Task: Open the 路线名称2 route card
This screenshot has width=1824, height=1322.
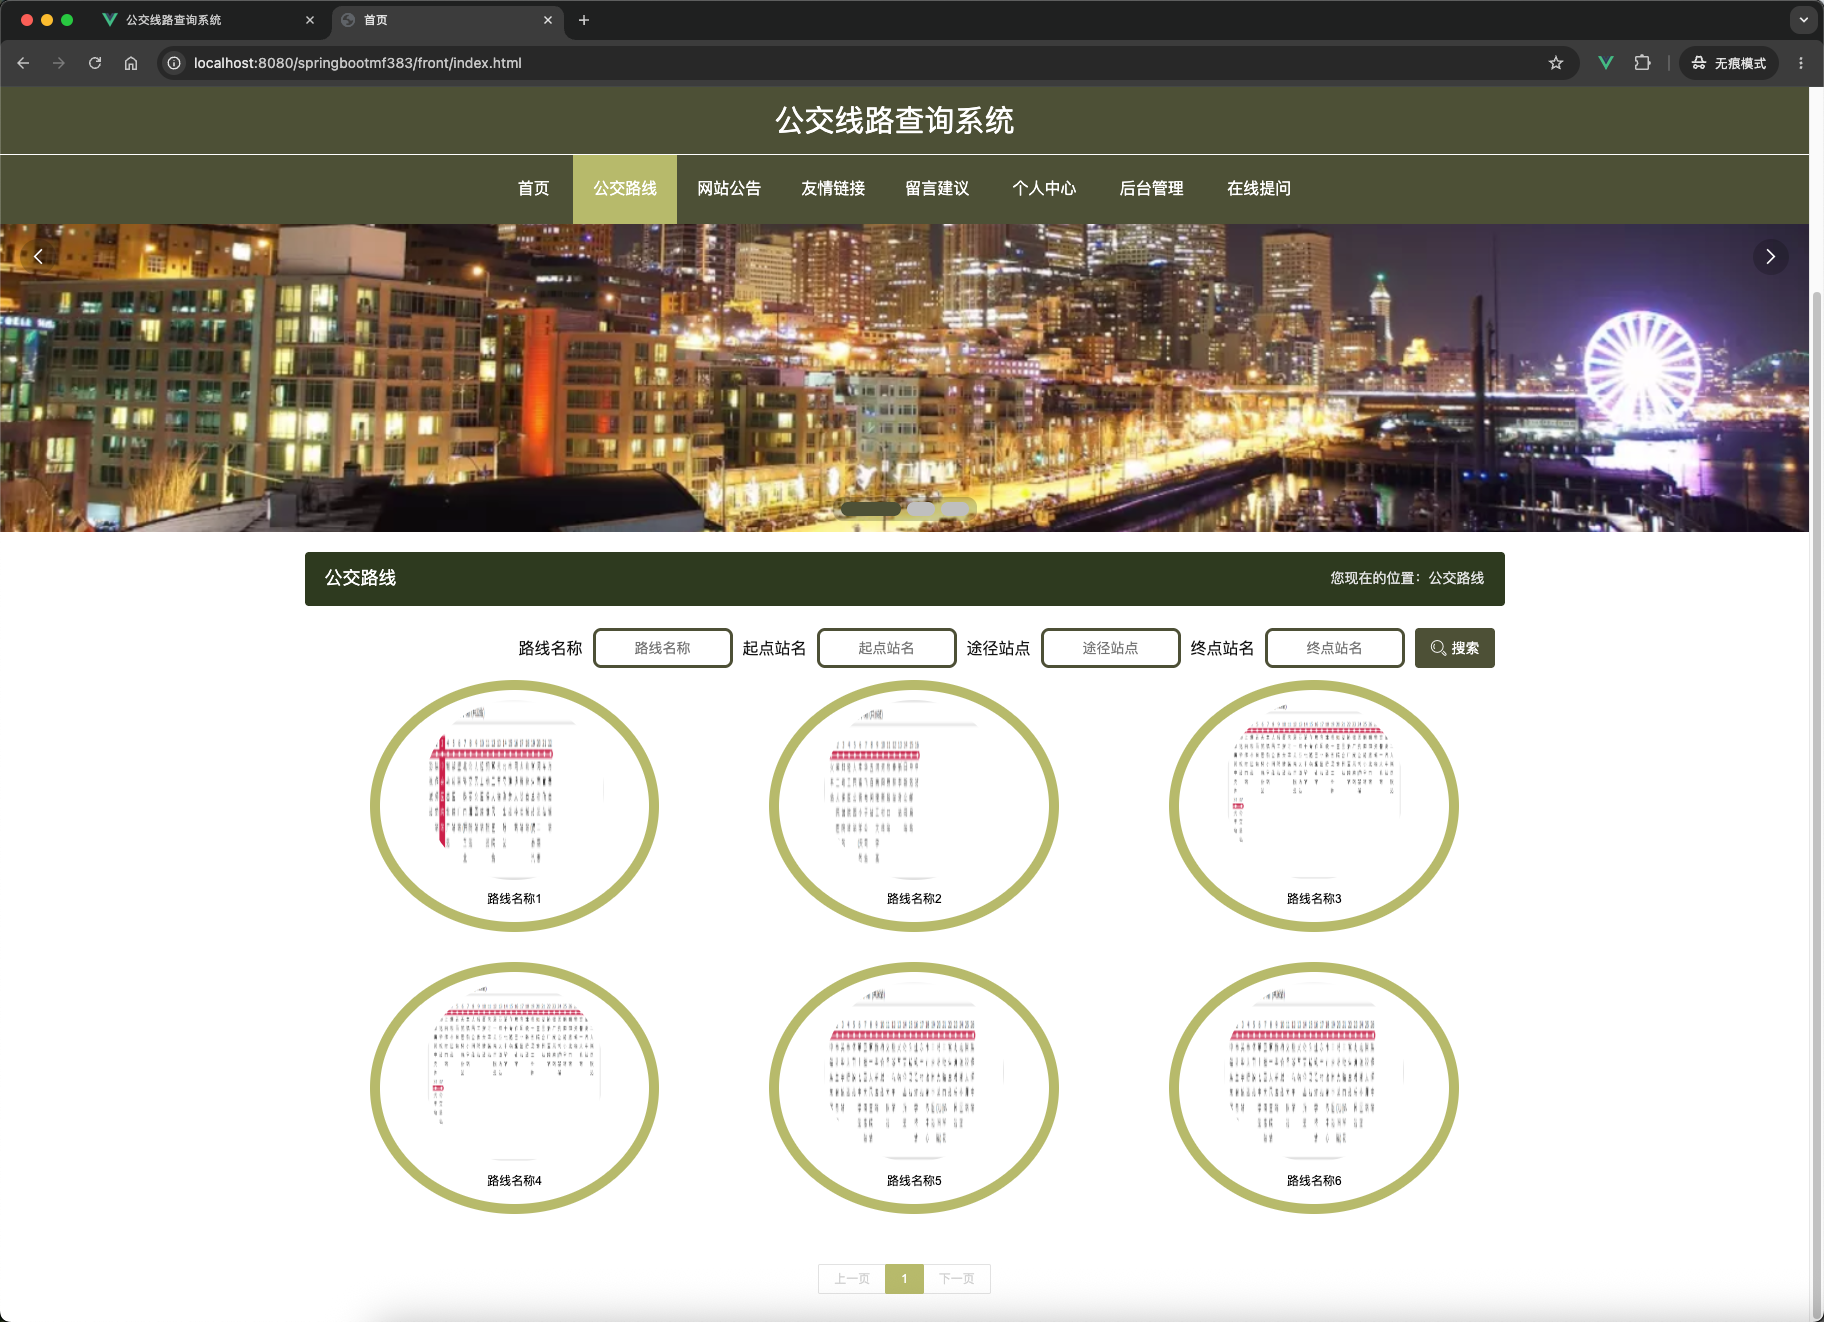Action: pyautogui.click(x=914, y=806)
